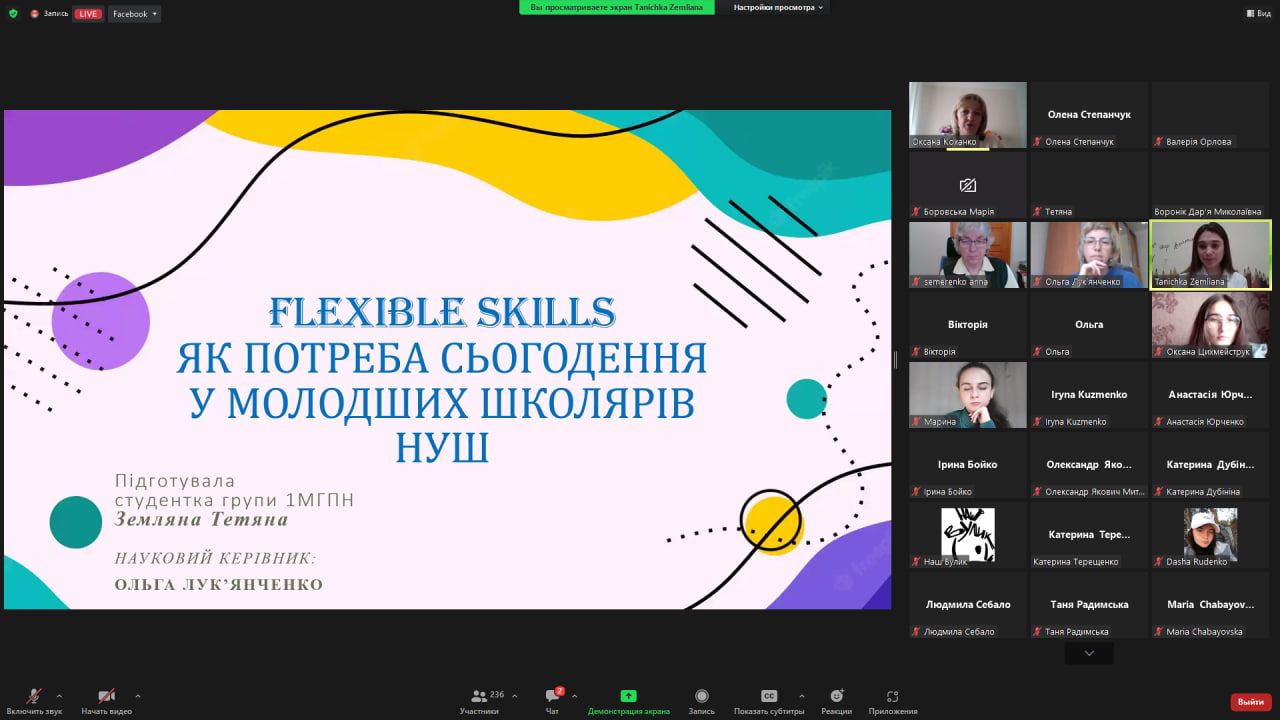Screen dimensions: 1280x720
Task: Click the Выйти button to leave
Action: pos(1249,701)
